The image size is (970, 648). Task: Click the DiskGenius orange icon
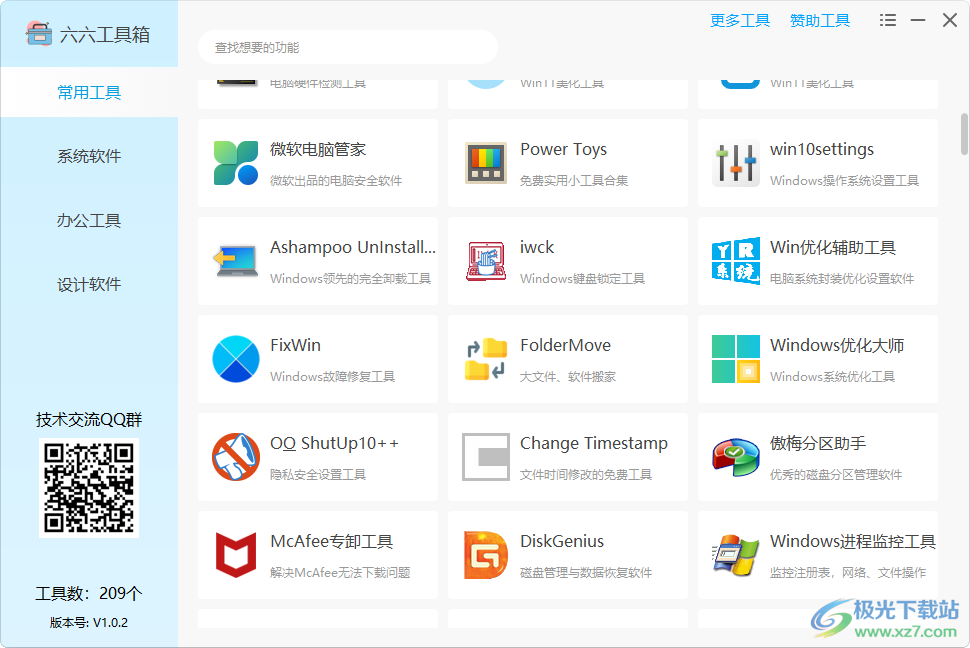click(x=486, y=555)
